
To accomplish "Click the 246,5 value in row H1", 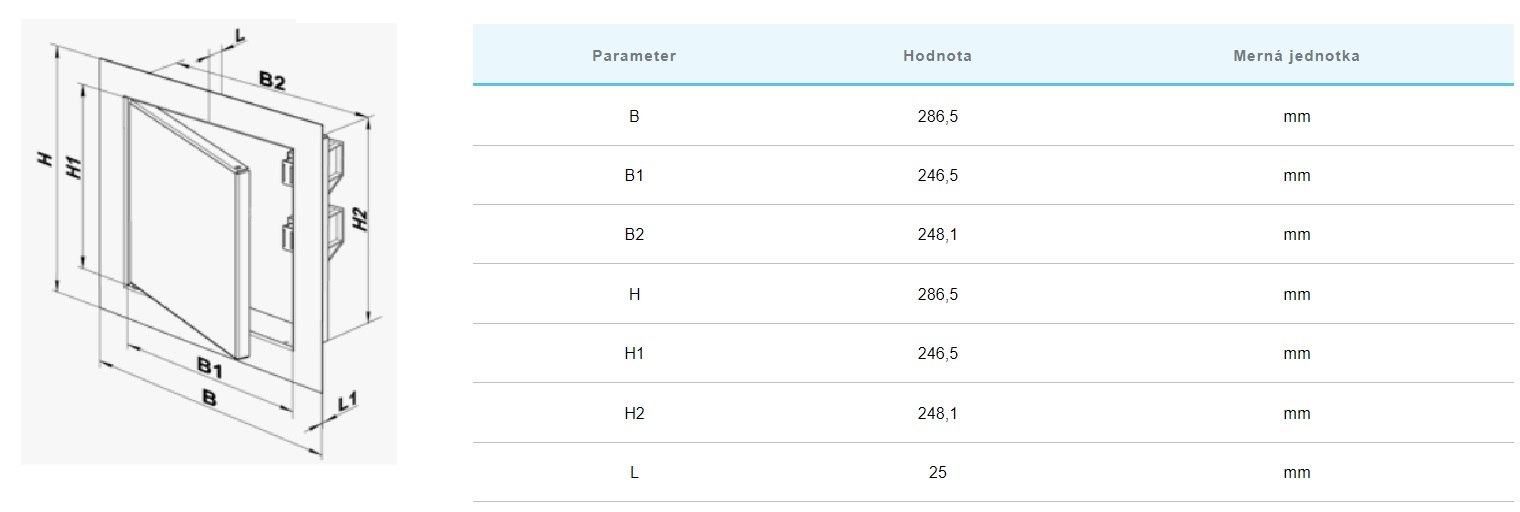I will pos(937,354).
